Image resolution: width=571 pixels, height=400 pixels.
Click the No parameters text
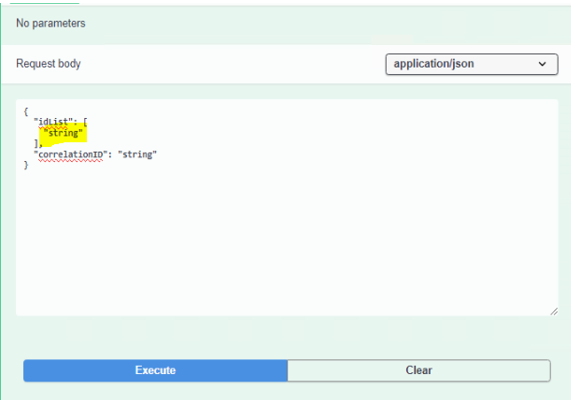pos(51,23)
